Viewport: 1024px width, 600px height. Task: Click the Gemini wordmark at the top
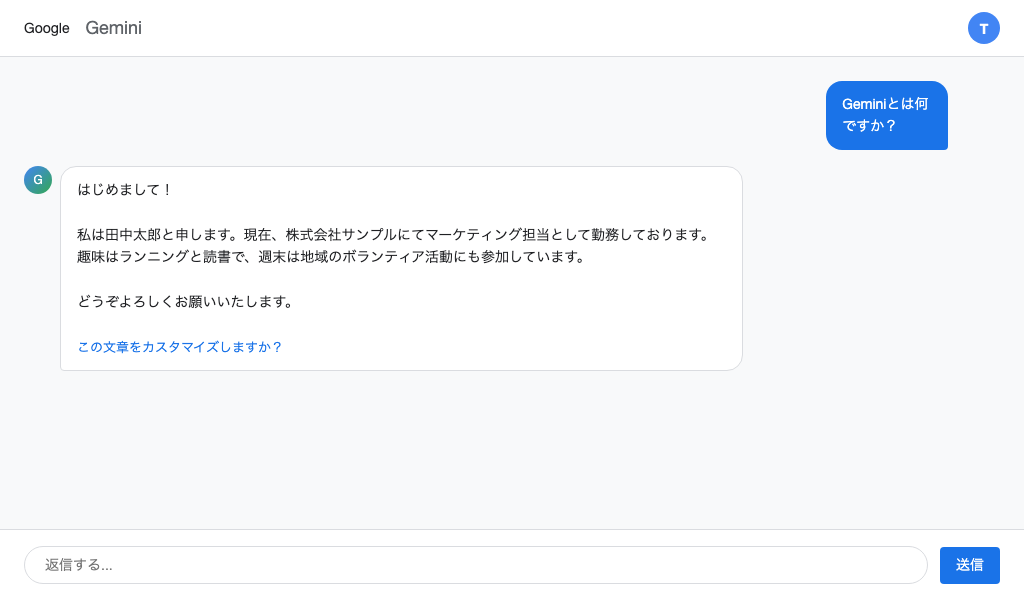click(x=113, y=28)
